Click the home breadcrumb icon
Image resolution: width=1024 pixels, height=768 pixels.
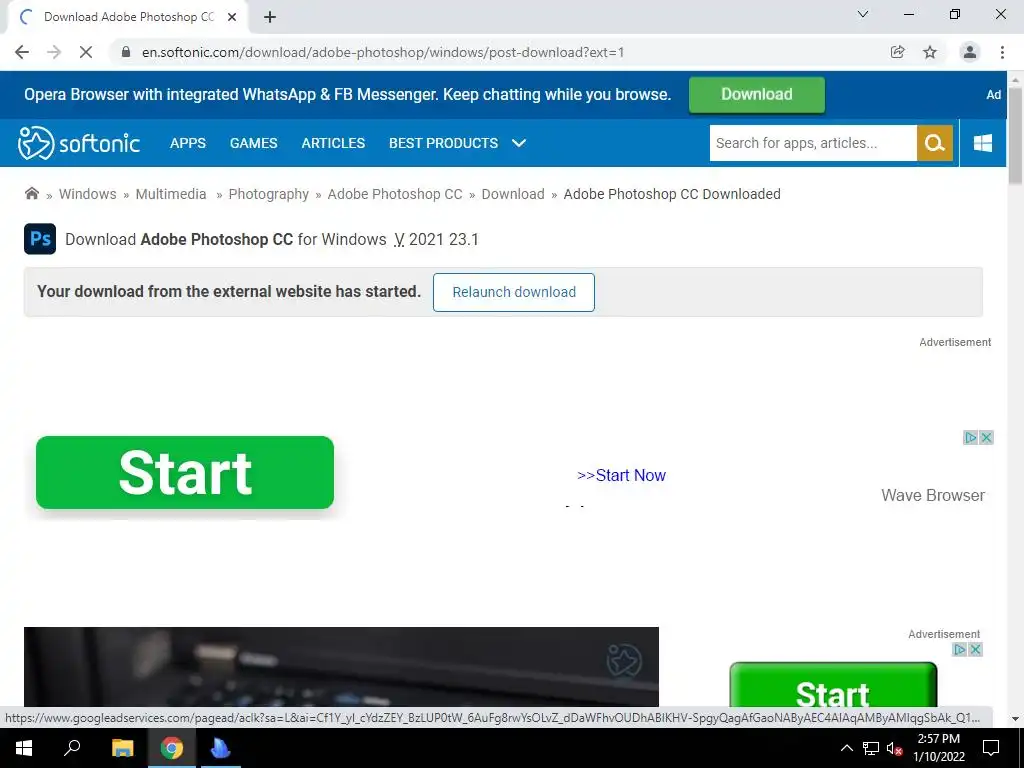coord(31,193)
